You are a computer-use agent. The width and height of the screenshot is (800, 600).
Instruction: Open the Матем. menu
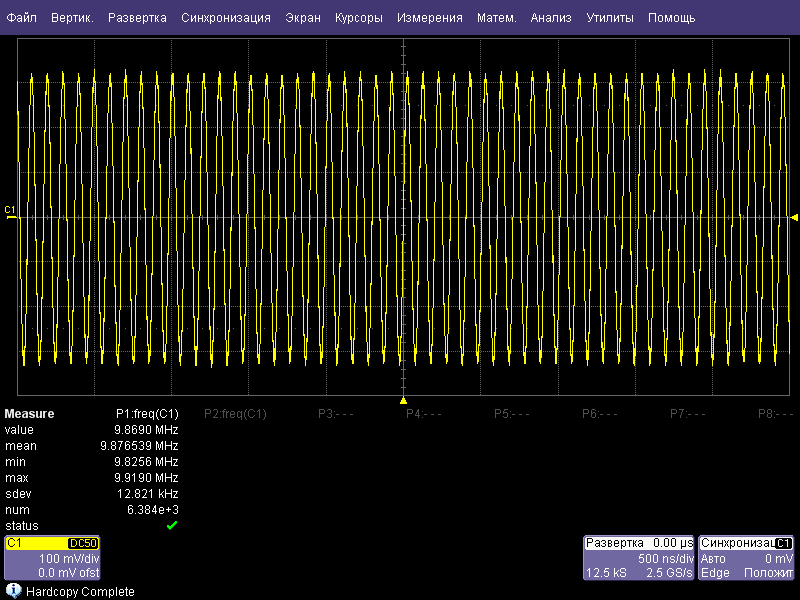pyautogui.click(x=496, y=18)
